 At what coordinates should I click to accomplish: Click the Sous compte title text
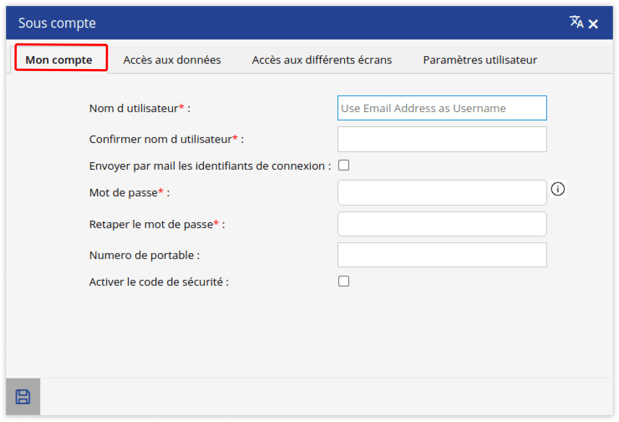(57, 23)
